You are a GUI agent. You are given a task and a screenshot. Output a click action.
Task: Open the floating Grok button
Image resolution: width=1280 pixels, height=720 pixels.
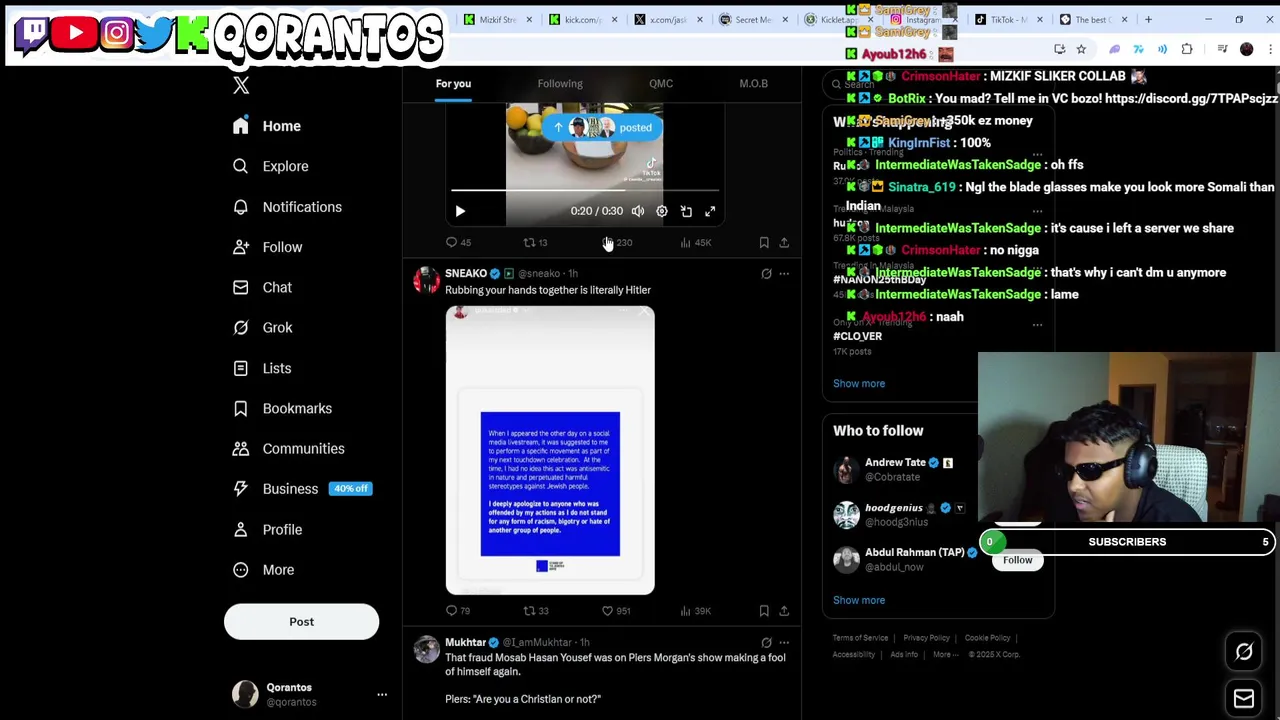1244,652
